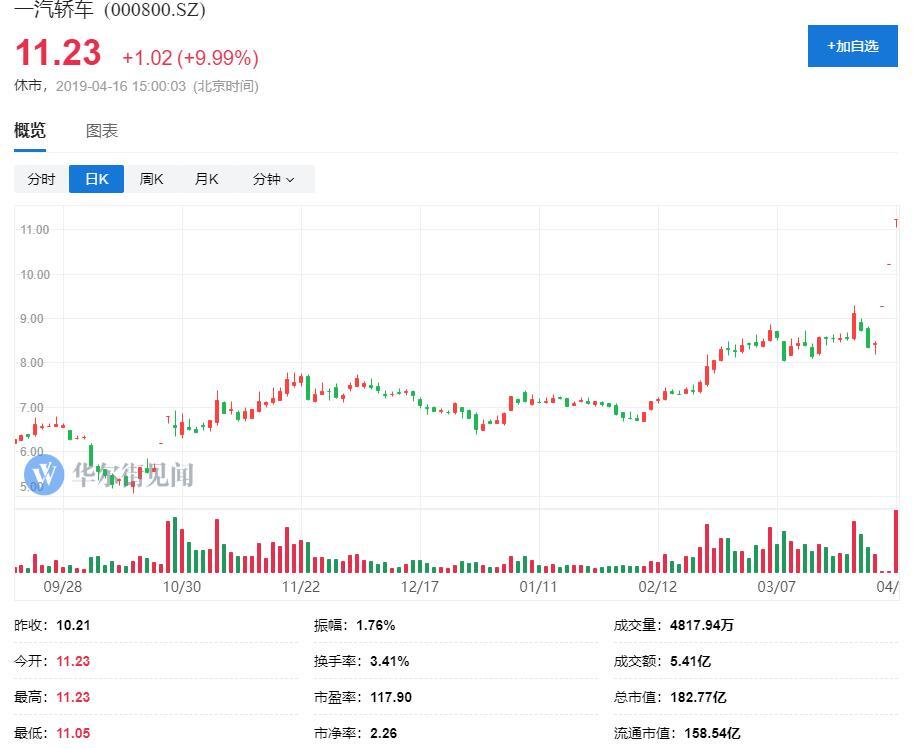Viewport: 922px width, 748px height.
Task: Click the 10/30 date axis label
Action: [182, 586]
